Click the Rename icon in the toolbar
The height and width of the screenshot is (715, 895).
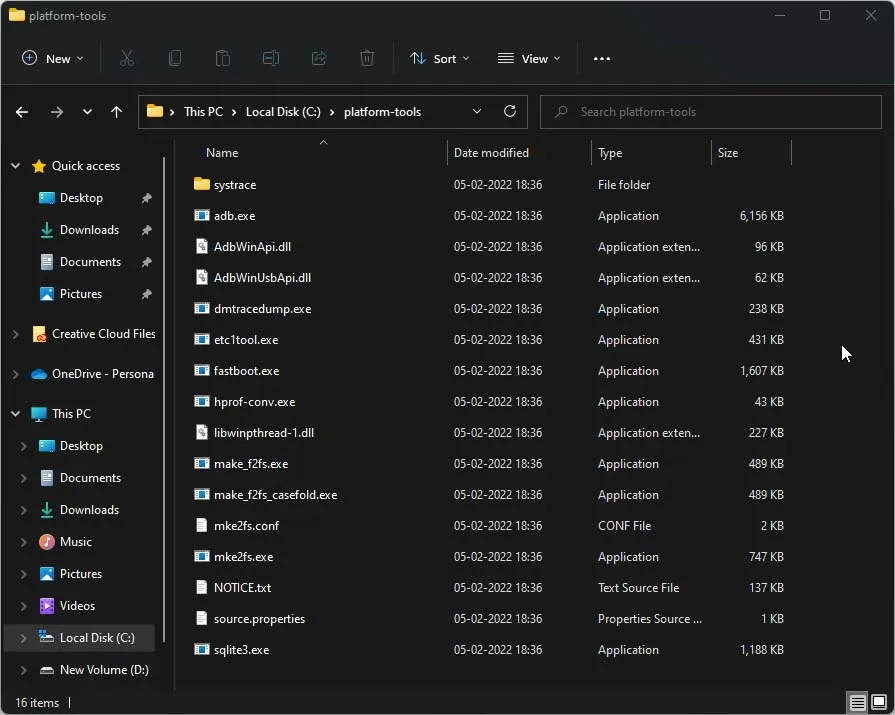(271, 58)
